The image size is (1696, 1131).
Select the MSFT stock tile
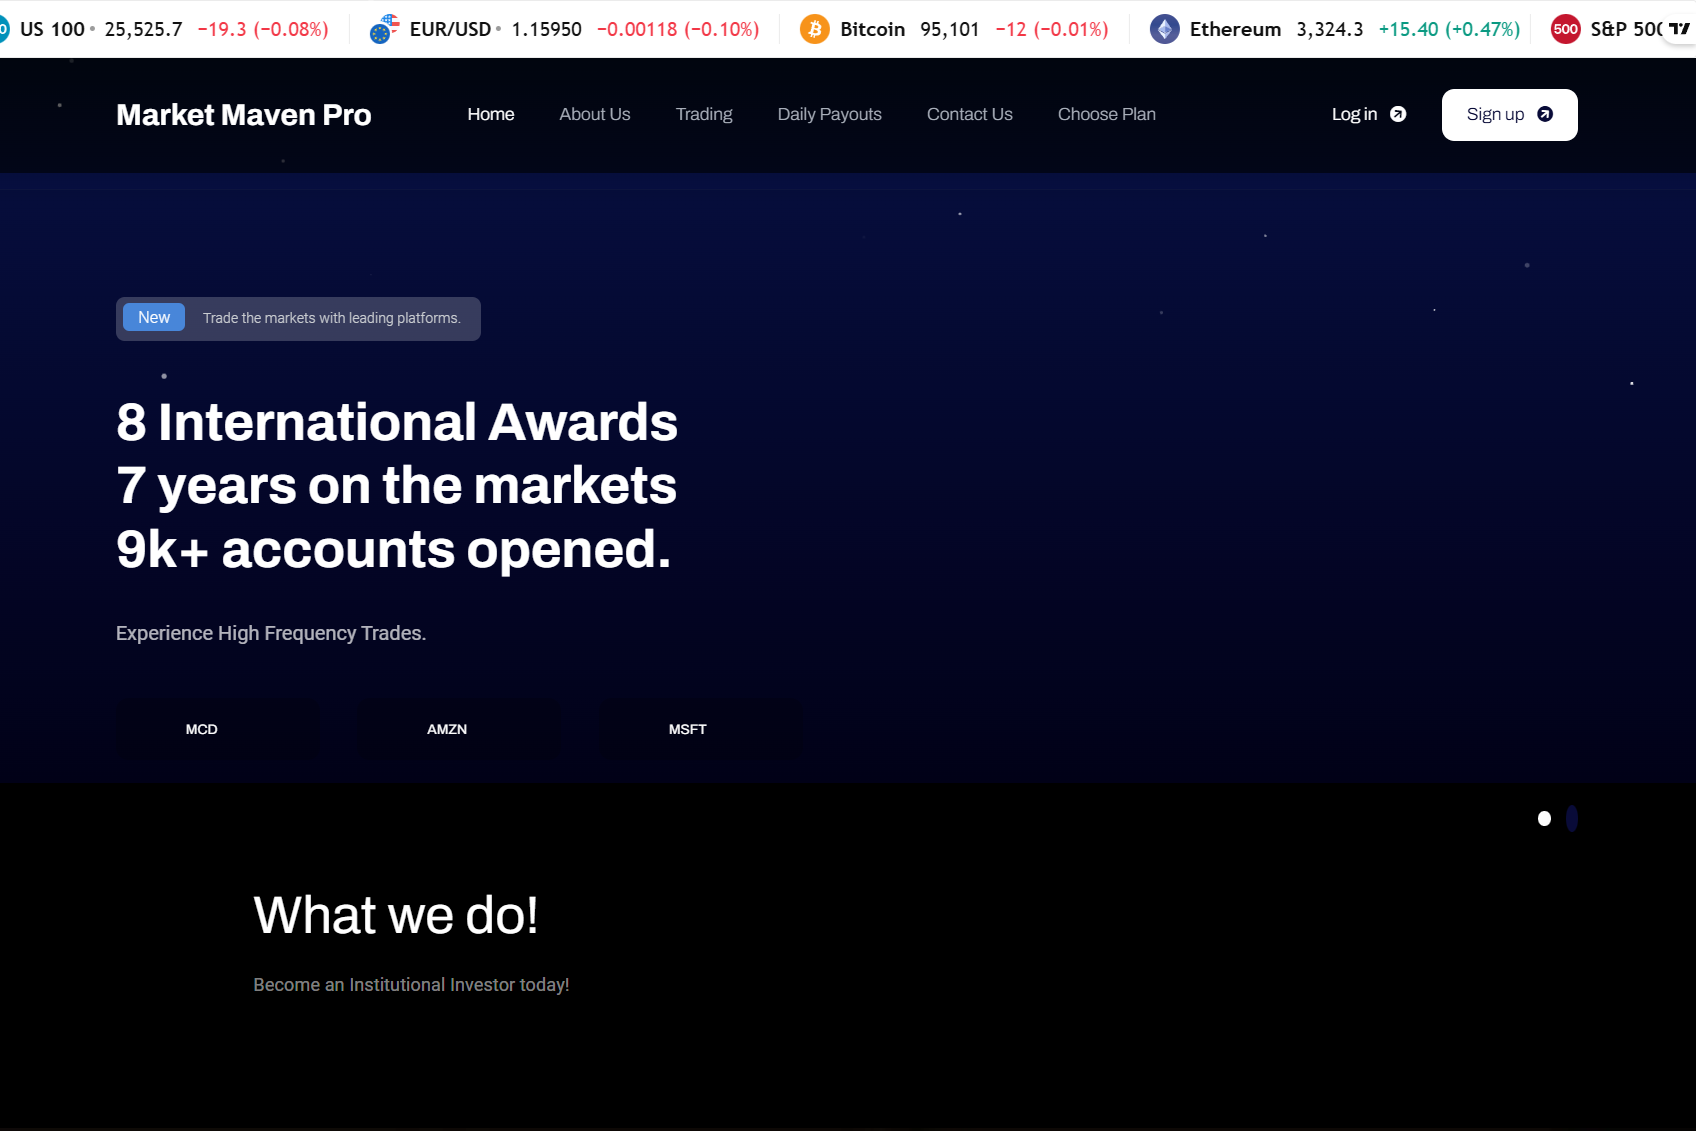pos(688,729)
